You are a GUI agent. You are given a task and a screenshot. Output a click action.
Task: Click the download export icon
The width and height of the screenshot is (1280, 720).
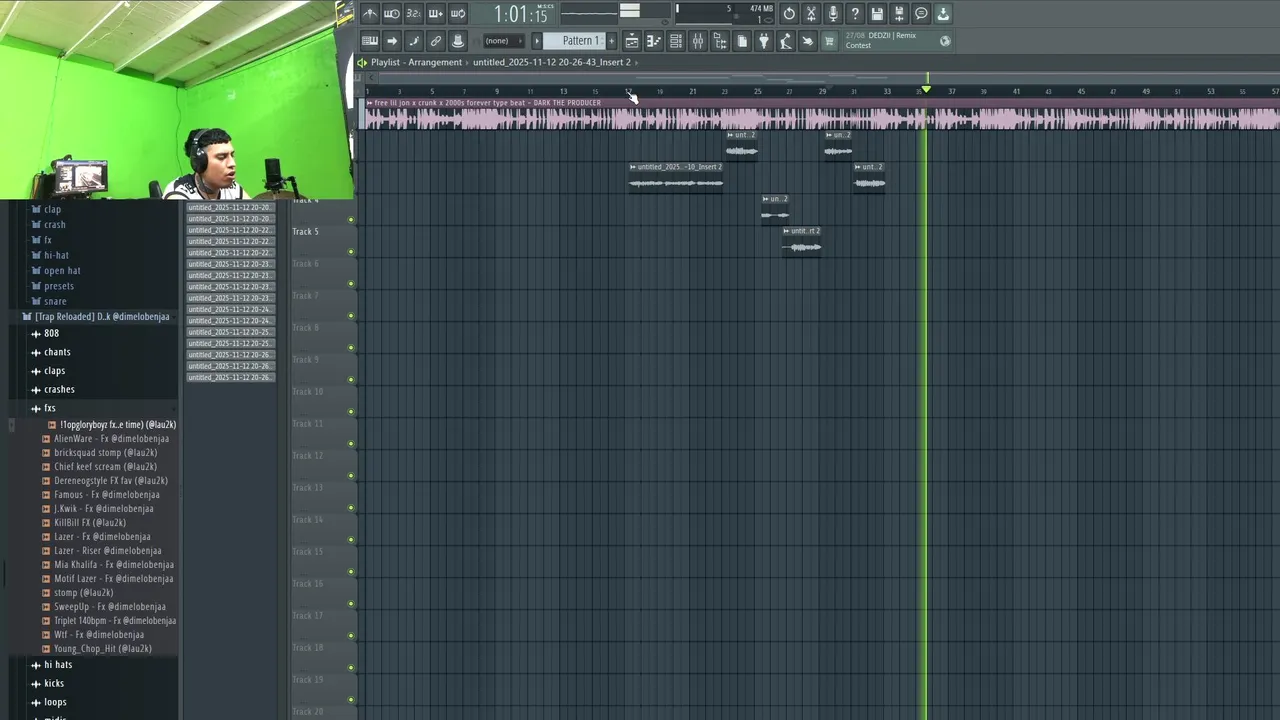(x=943, y=13)
